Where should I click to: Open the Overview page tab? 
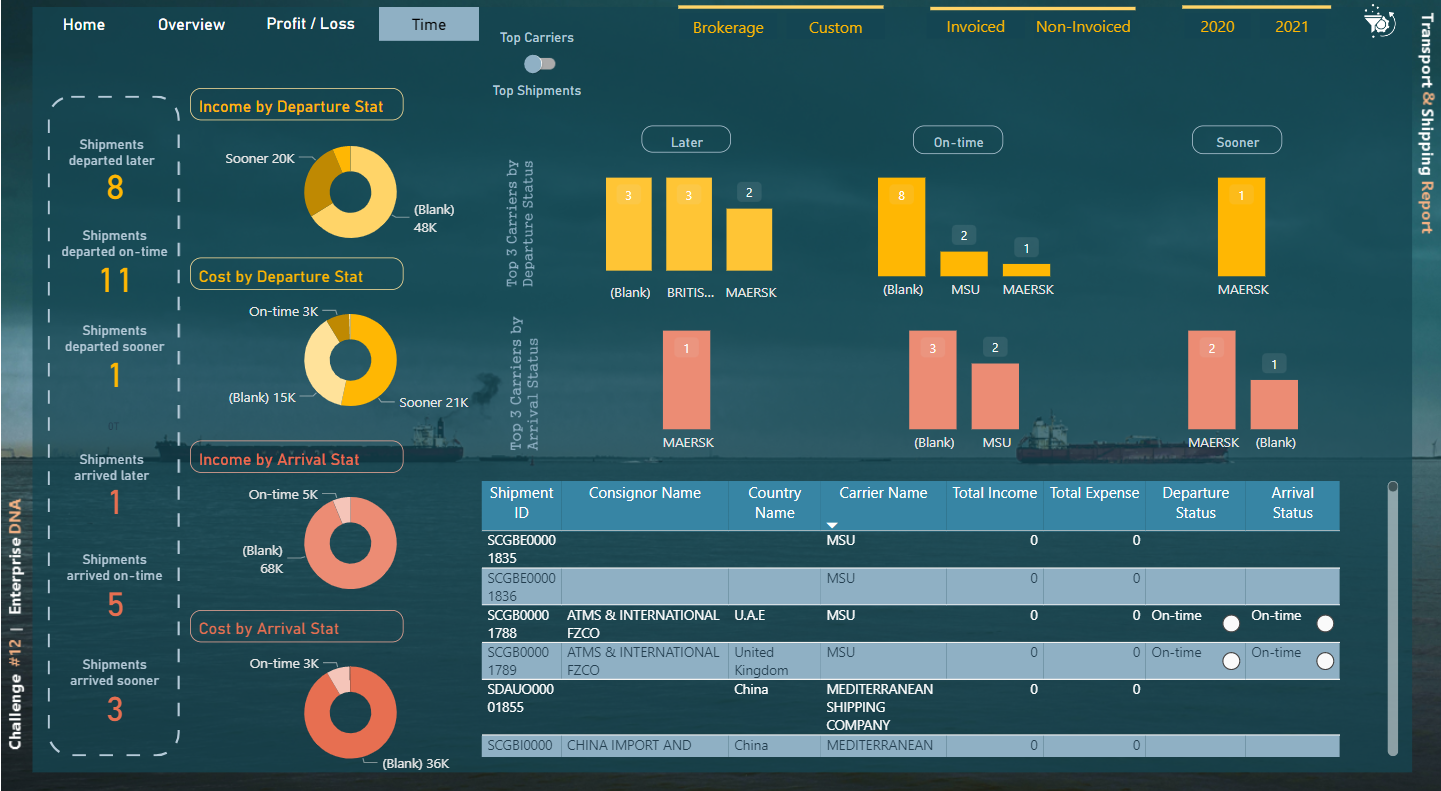191,24
